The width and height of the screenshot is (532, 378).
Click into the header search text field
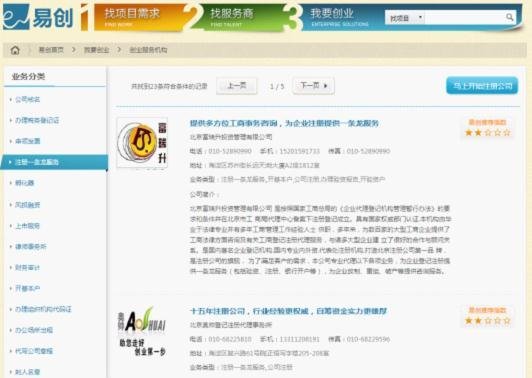coord(465,17)
